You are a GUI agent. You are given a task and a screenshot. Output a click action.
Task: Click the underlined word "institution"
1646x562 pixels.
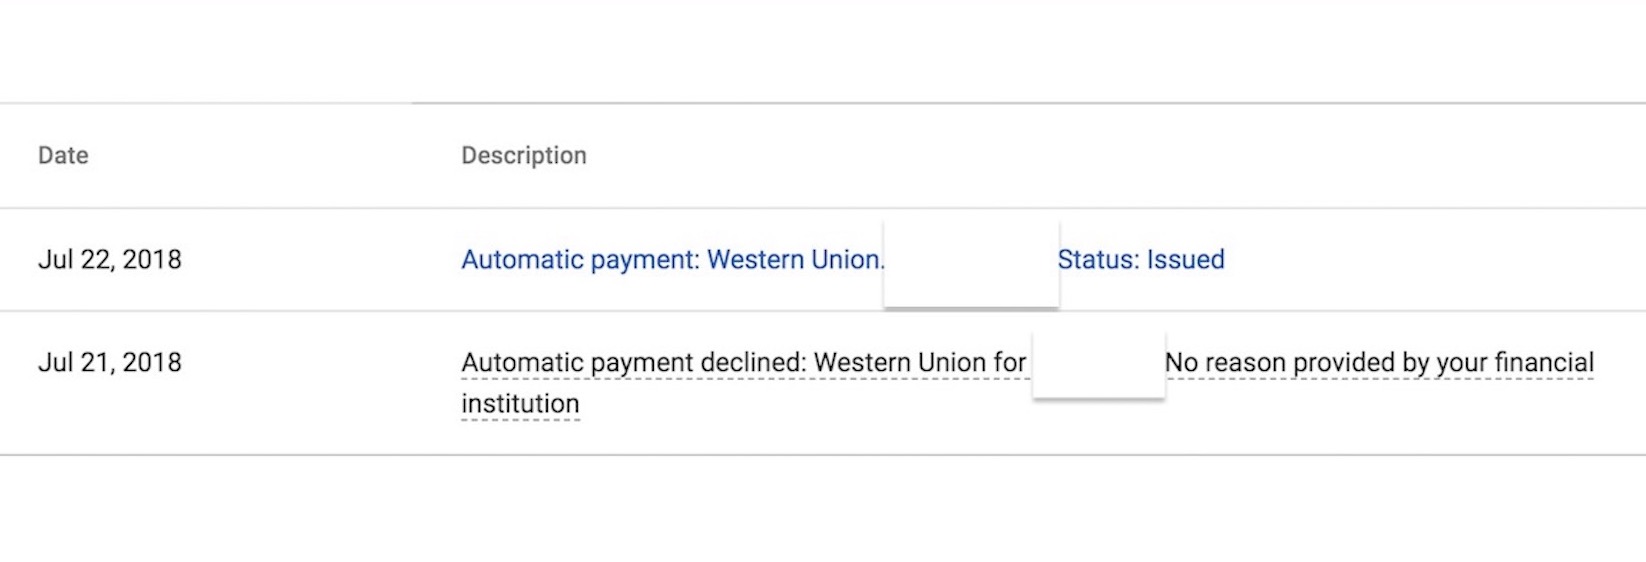pos(520,404)
